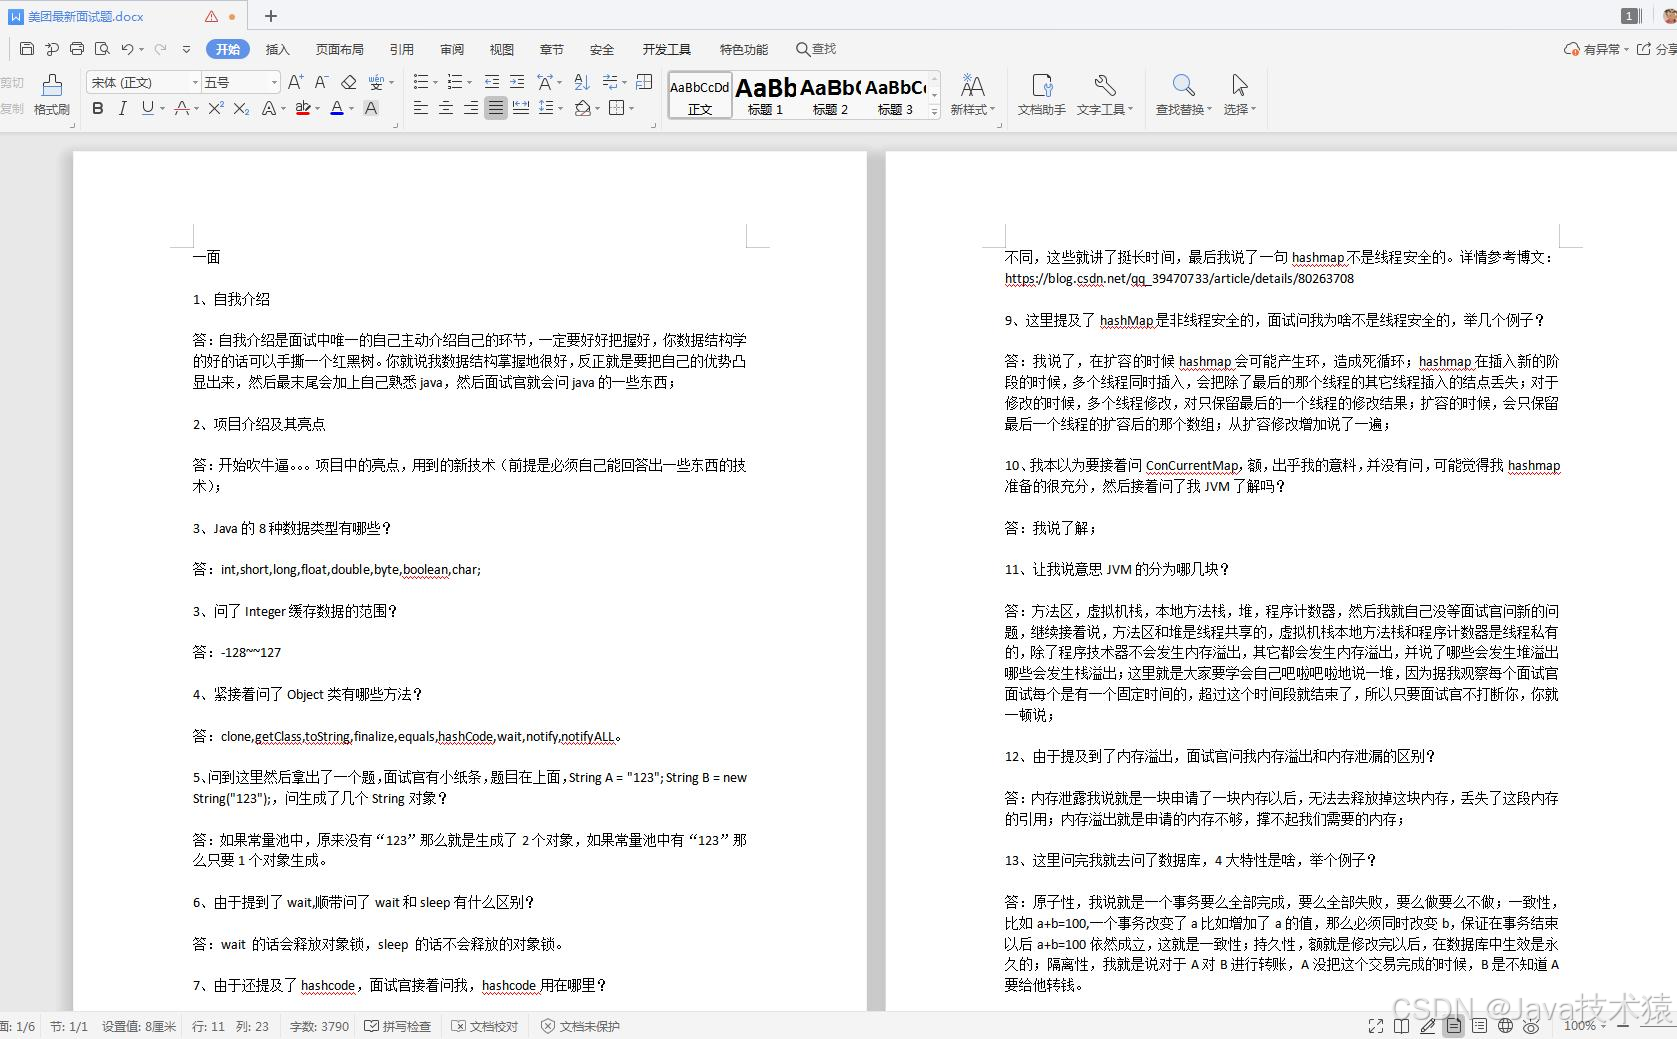Switch to the 插入 ribbon tab
The width and height of the screenshot is (1677, 1039).
276,48
